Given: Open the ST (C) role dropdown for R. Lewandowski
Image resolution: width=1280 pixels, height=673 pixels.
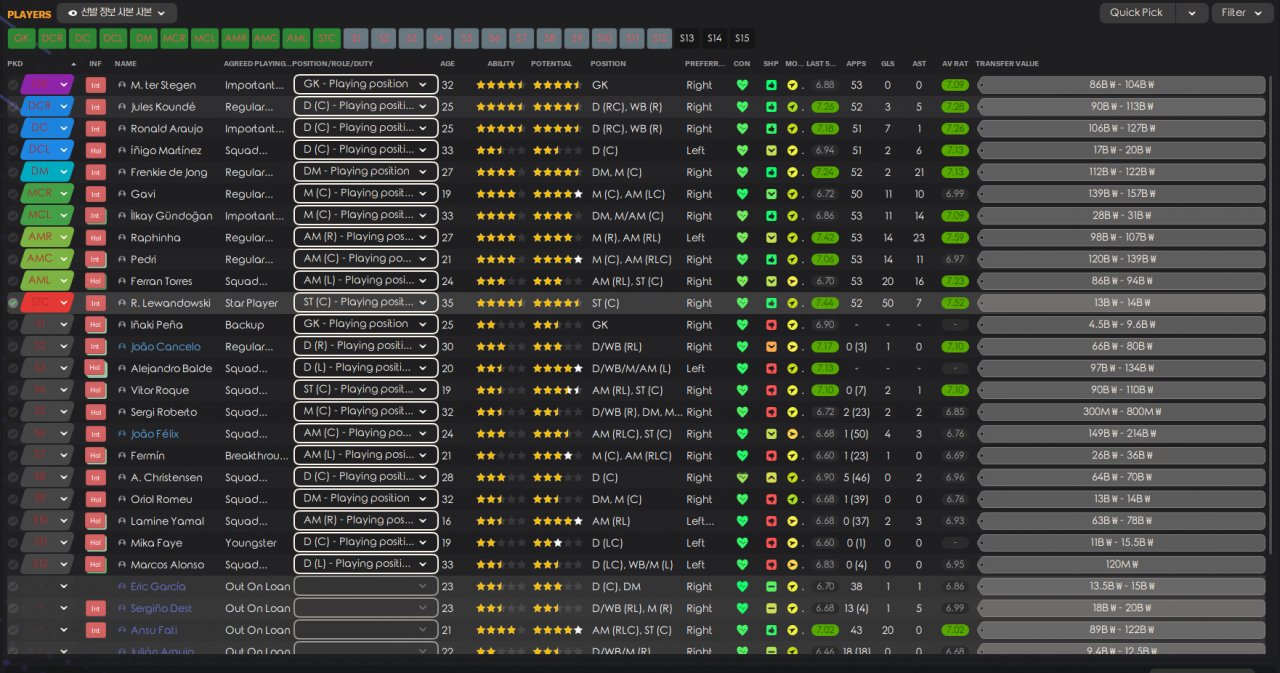Looking at the screenshot, I should (366, 303).
